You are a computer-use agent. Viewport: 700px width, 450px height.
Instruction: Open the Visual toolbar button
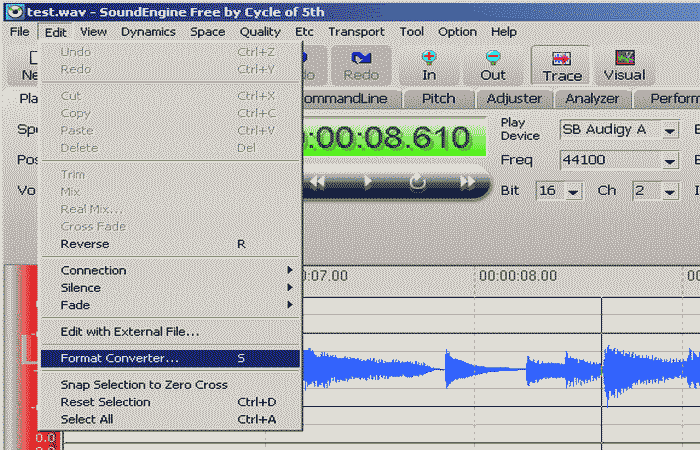624,65
